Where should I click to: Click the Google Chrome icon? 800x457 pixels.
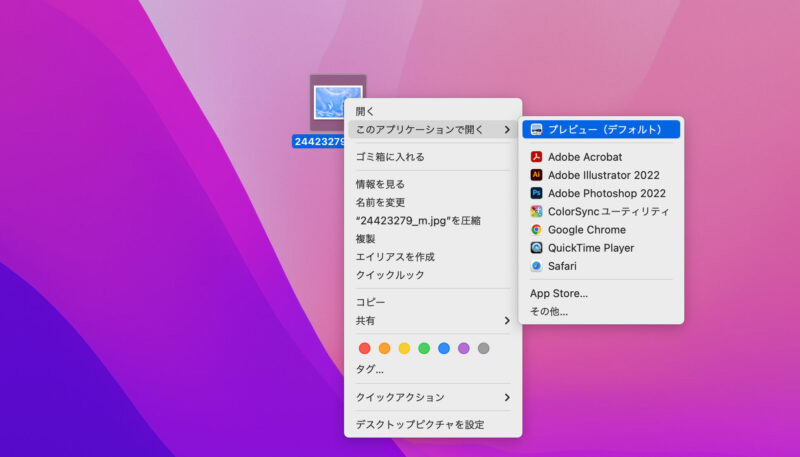coord(536,230)
